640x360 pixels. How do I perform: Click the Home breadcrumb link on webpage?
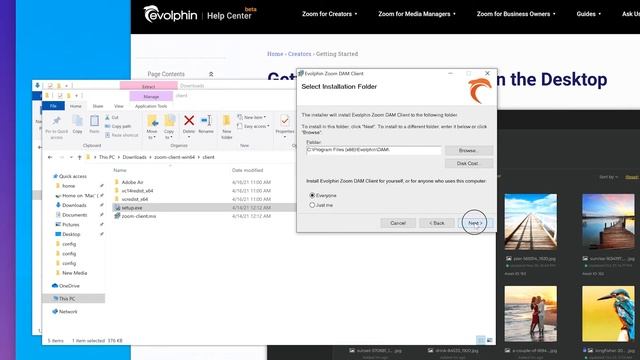click(275, 54)
